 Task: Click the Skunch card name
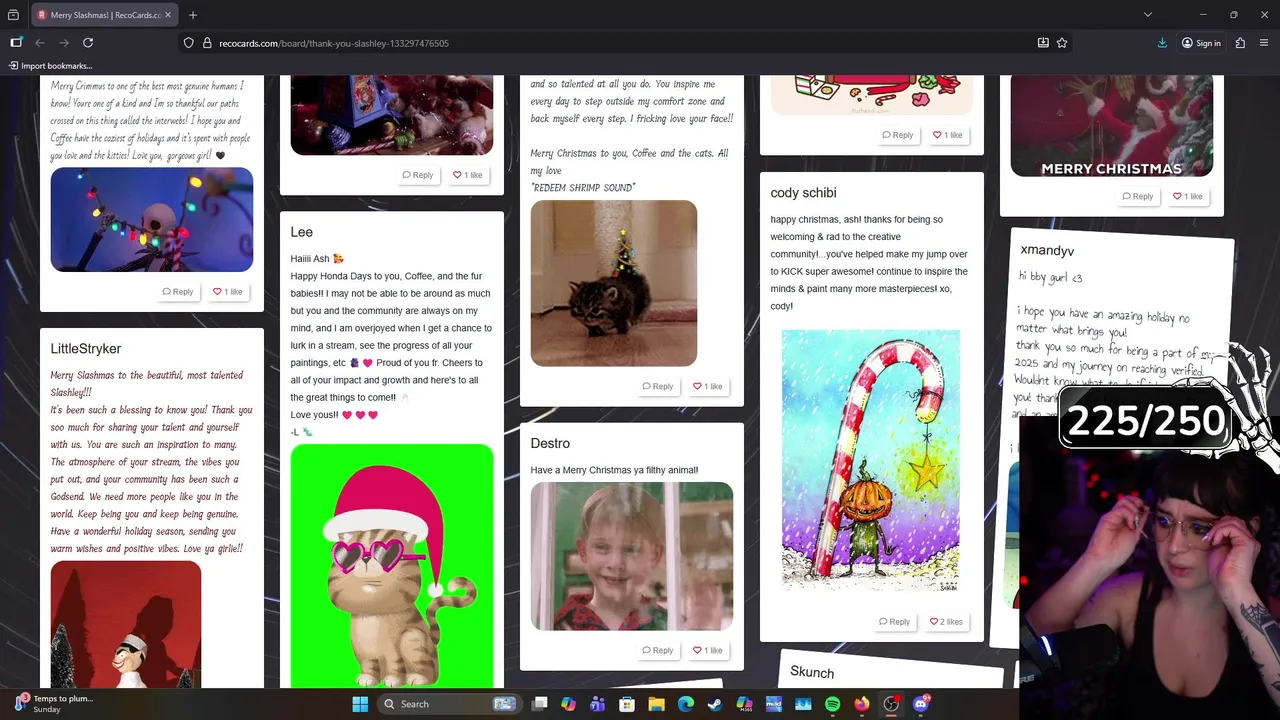pos(812,672)
